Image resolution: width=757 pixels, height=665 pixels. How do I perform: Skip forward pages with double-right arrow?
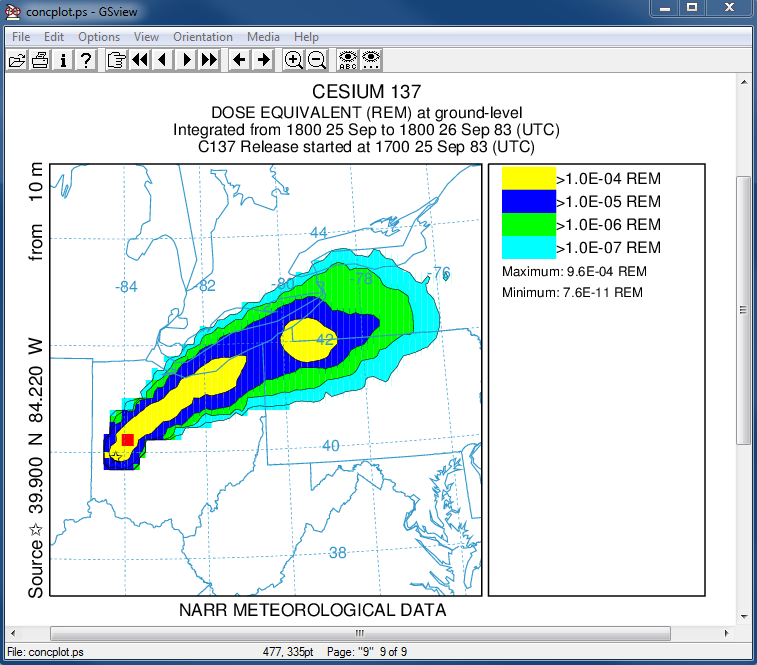(x=208, y=60)
